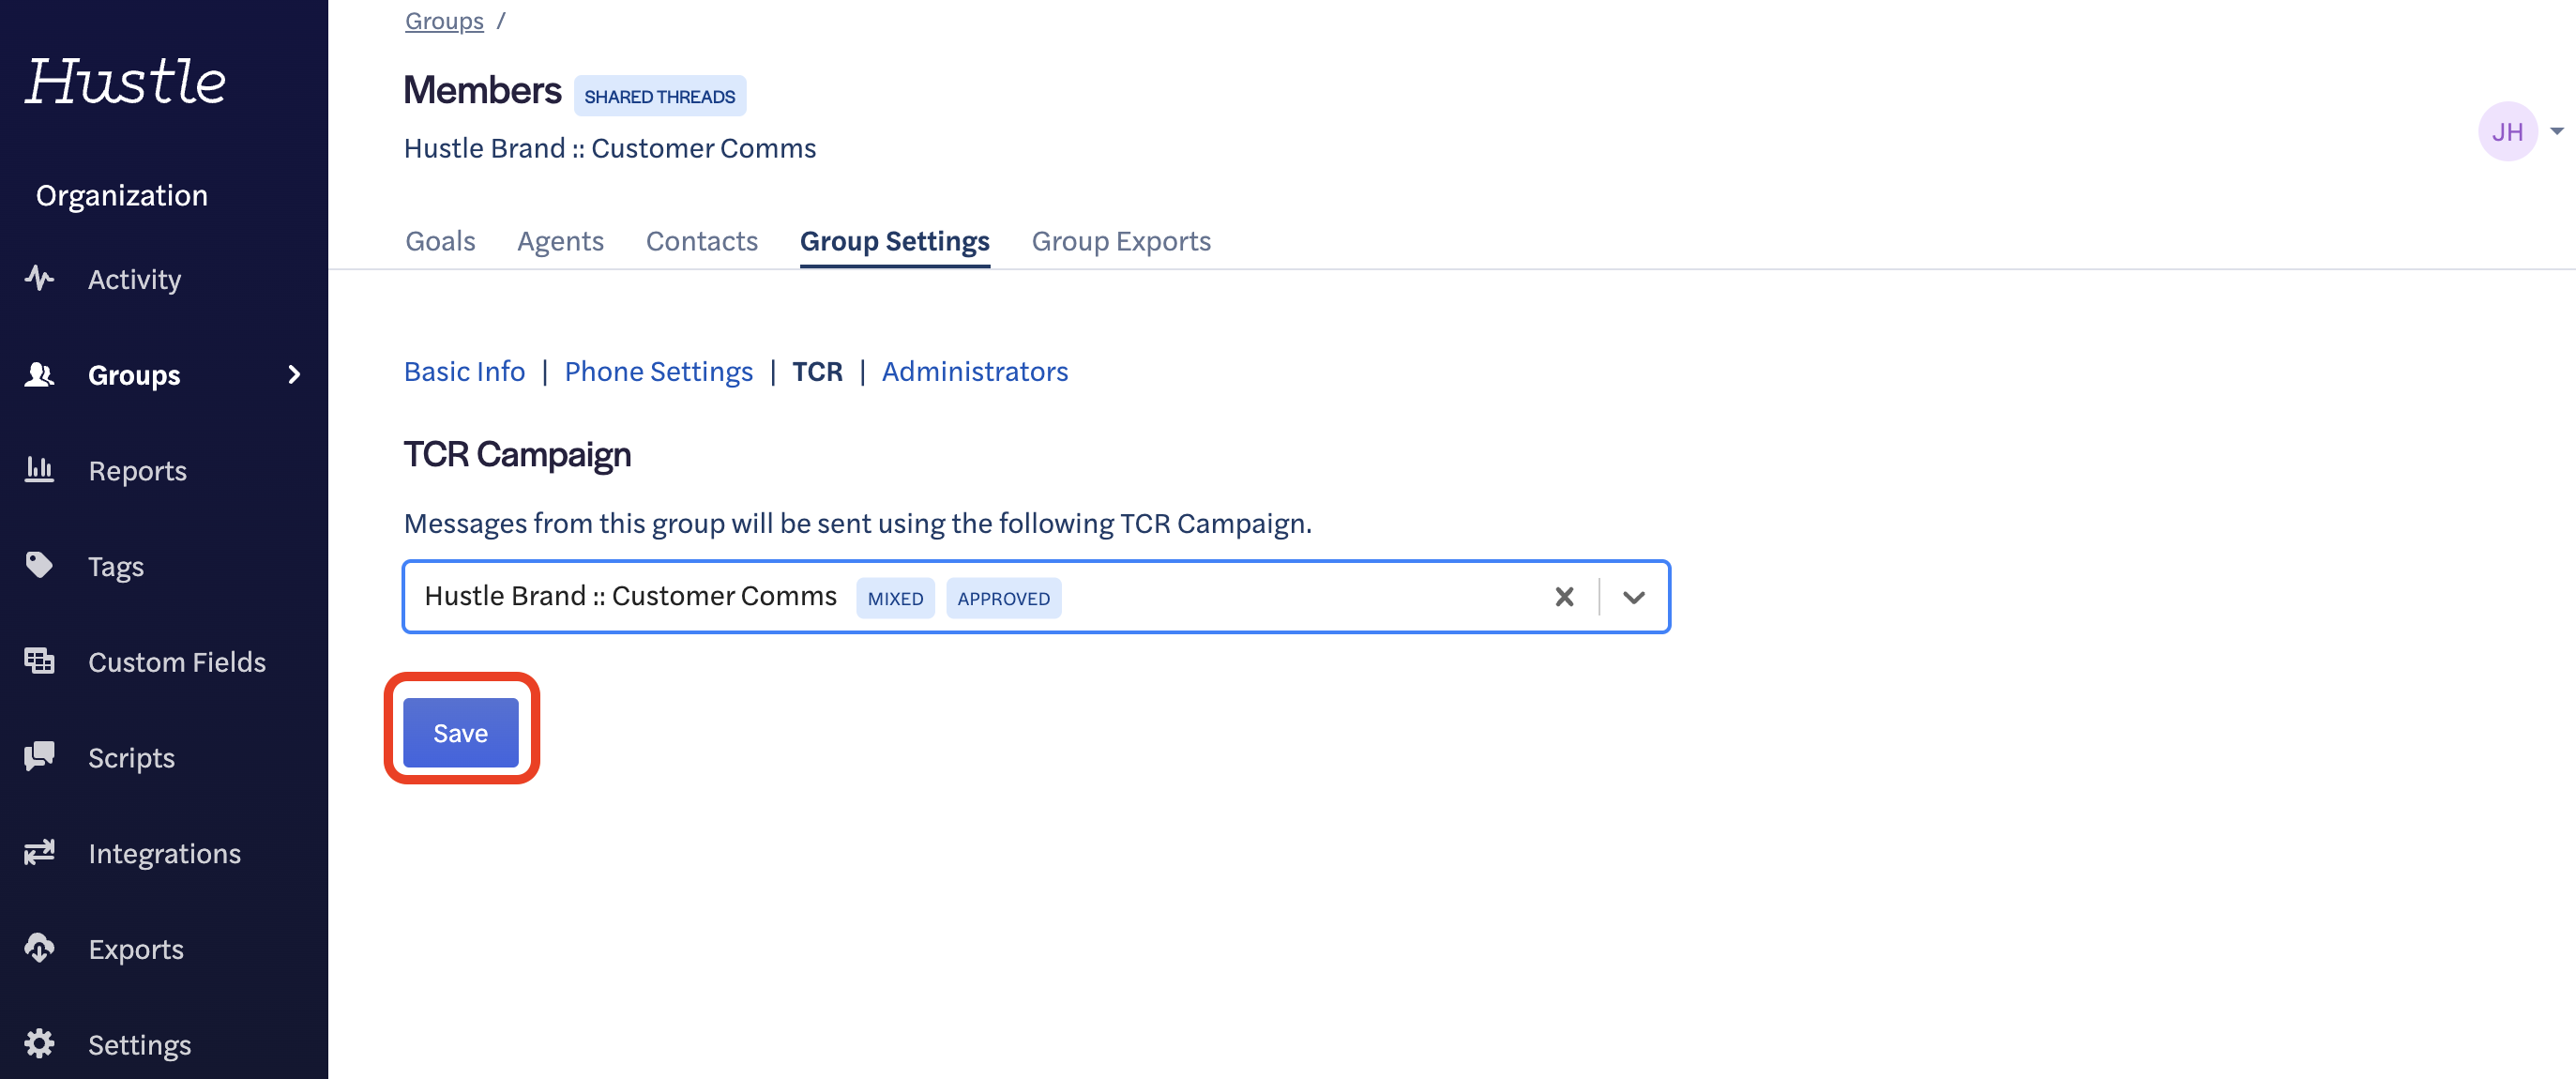
Task: Focus the TCR Campaign select field
Action: click(1036, 597)
